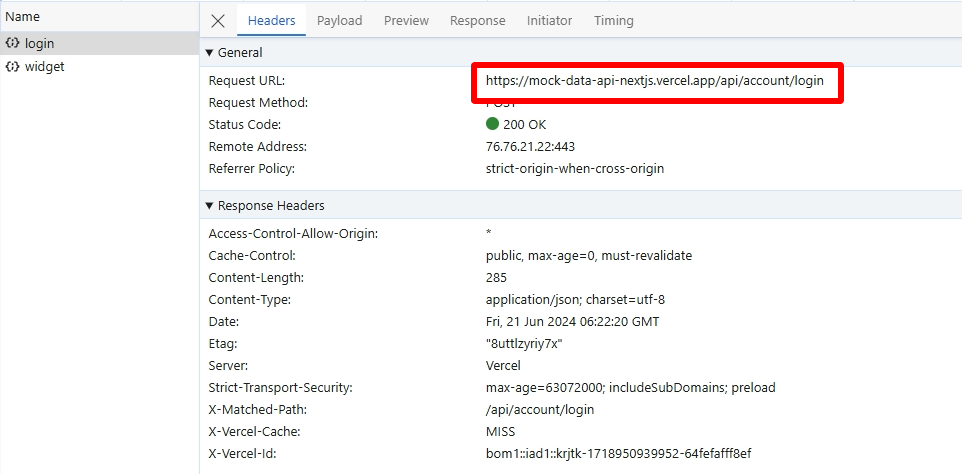Switch to the Response tab

coord(477,20)
